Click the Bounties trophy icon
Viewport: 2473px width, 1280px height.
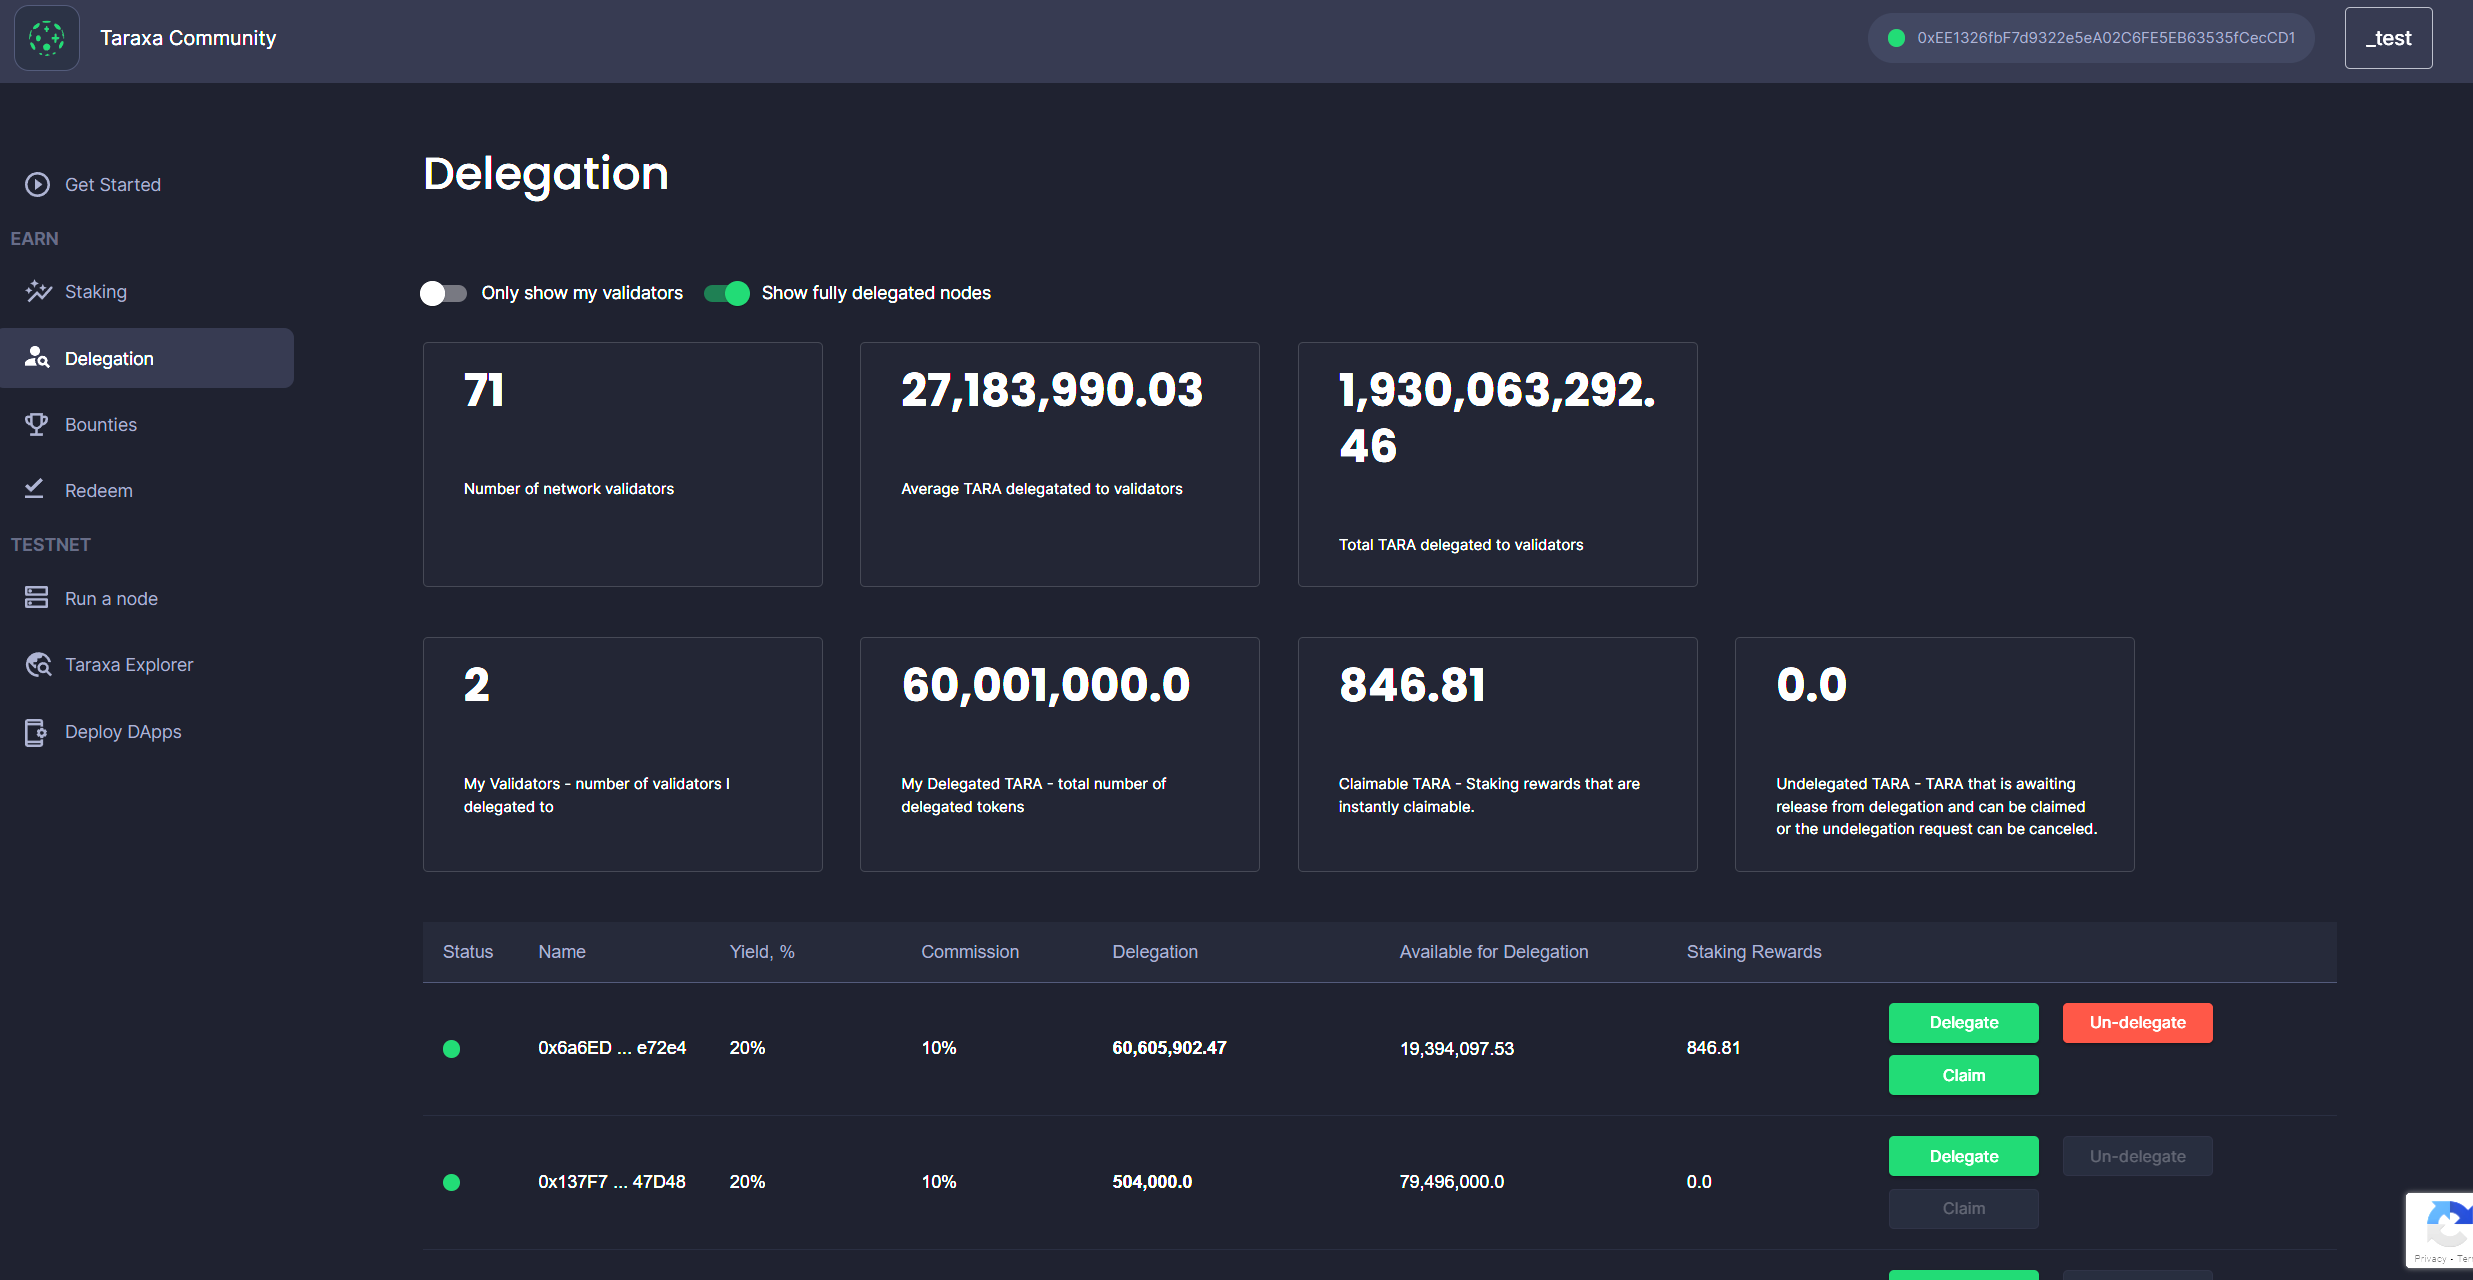click(x=37, y=424)
